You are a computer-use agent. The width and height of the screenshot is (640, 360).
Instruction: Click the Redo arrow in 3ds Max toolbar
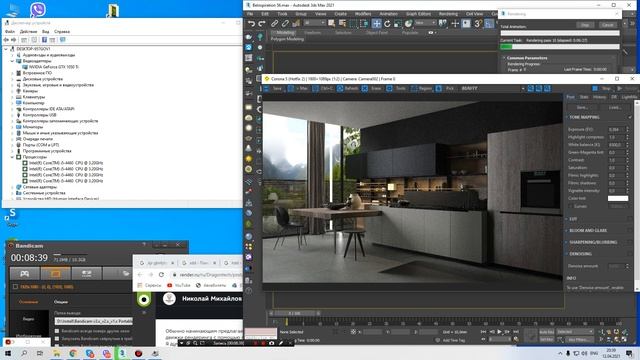point(262,24)
